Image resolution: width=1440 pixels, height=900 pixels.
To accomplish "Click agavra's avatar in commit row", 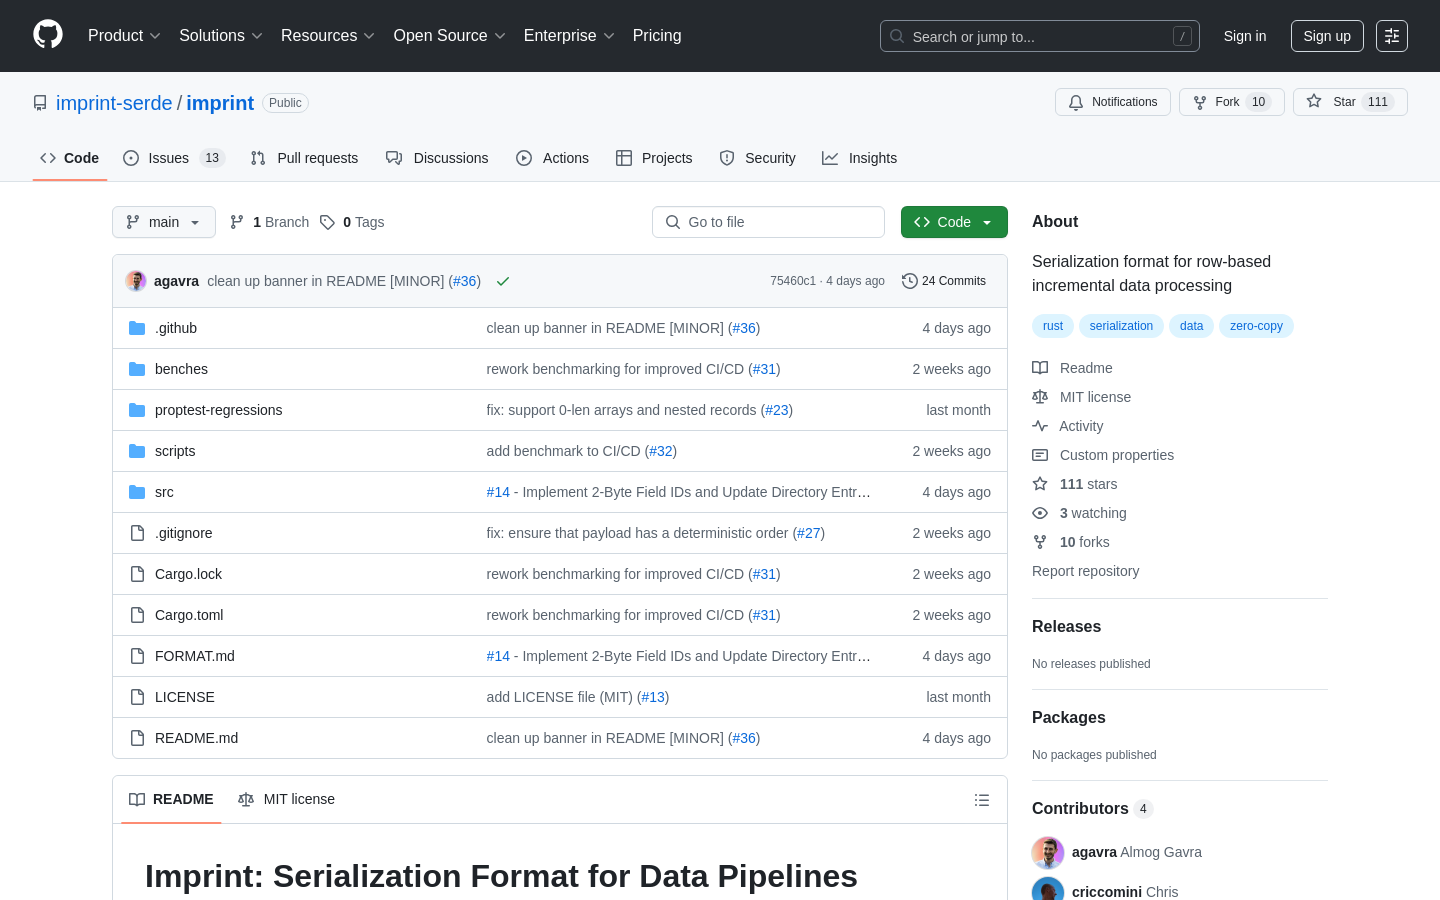I will coord(136,281).
